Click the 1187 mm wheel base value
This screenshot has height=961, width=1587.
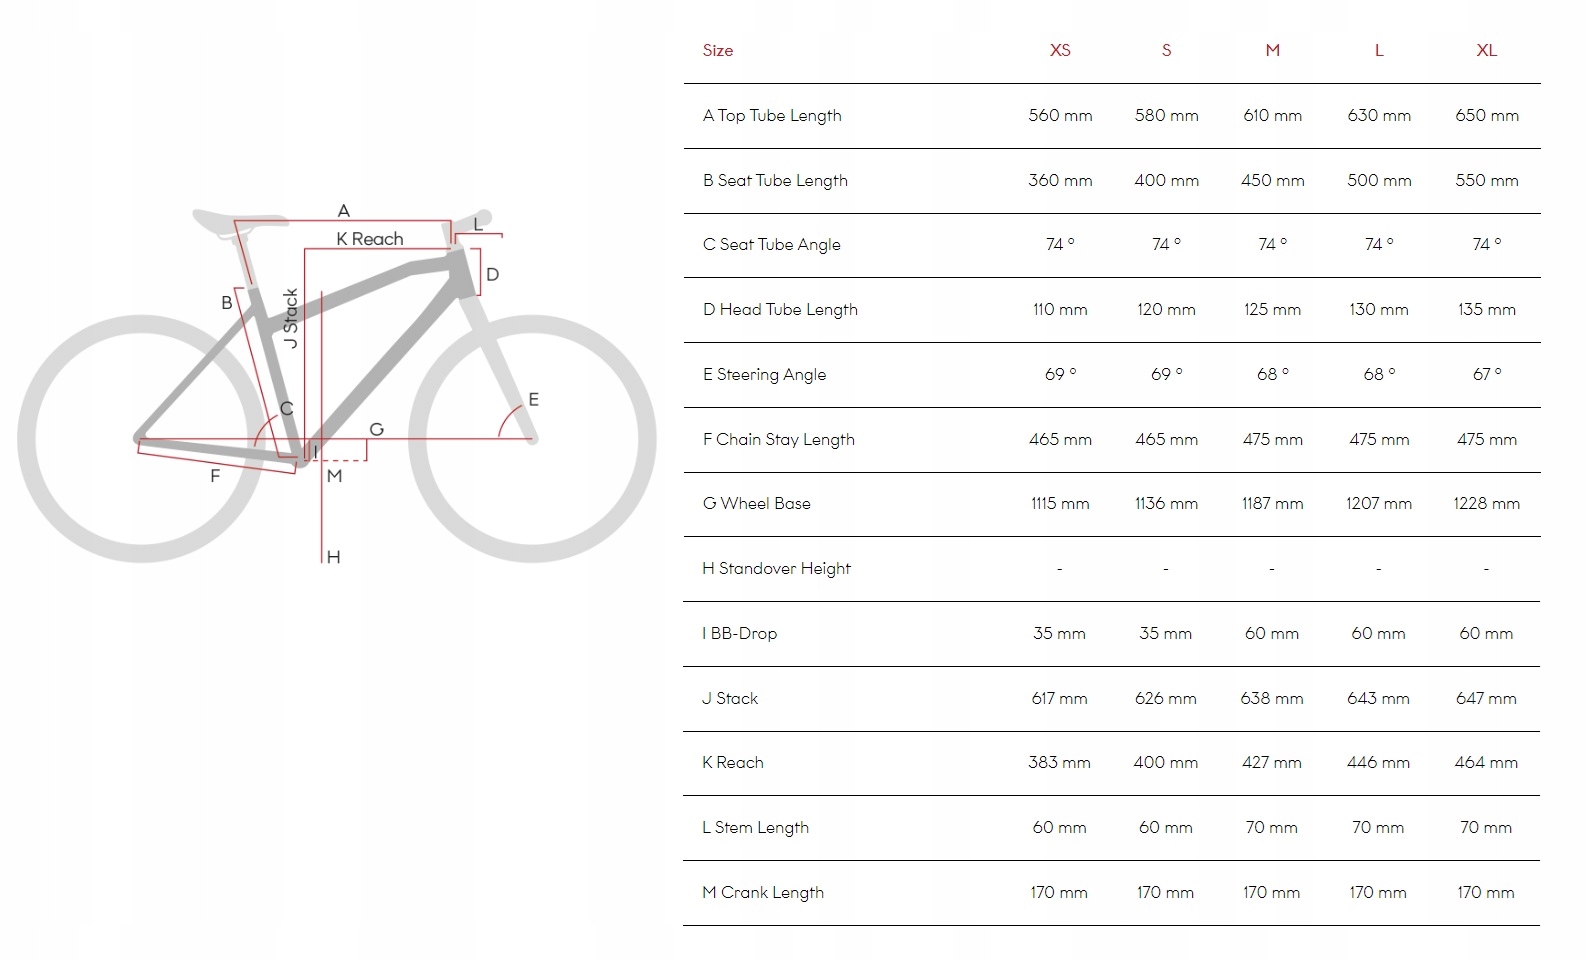[1272, 503]
